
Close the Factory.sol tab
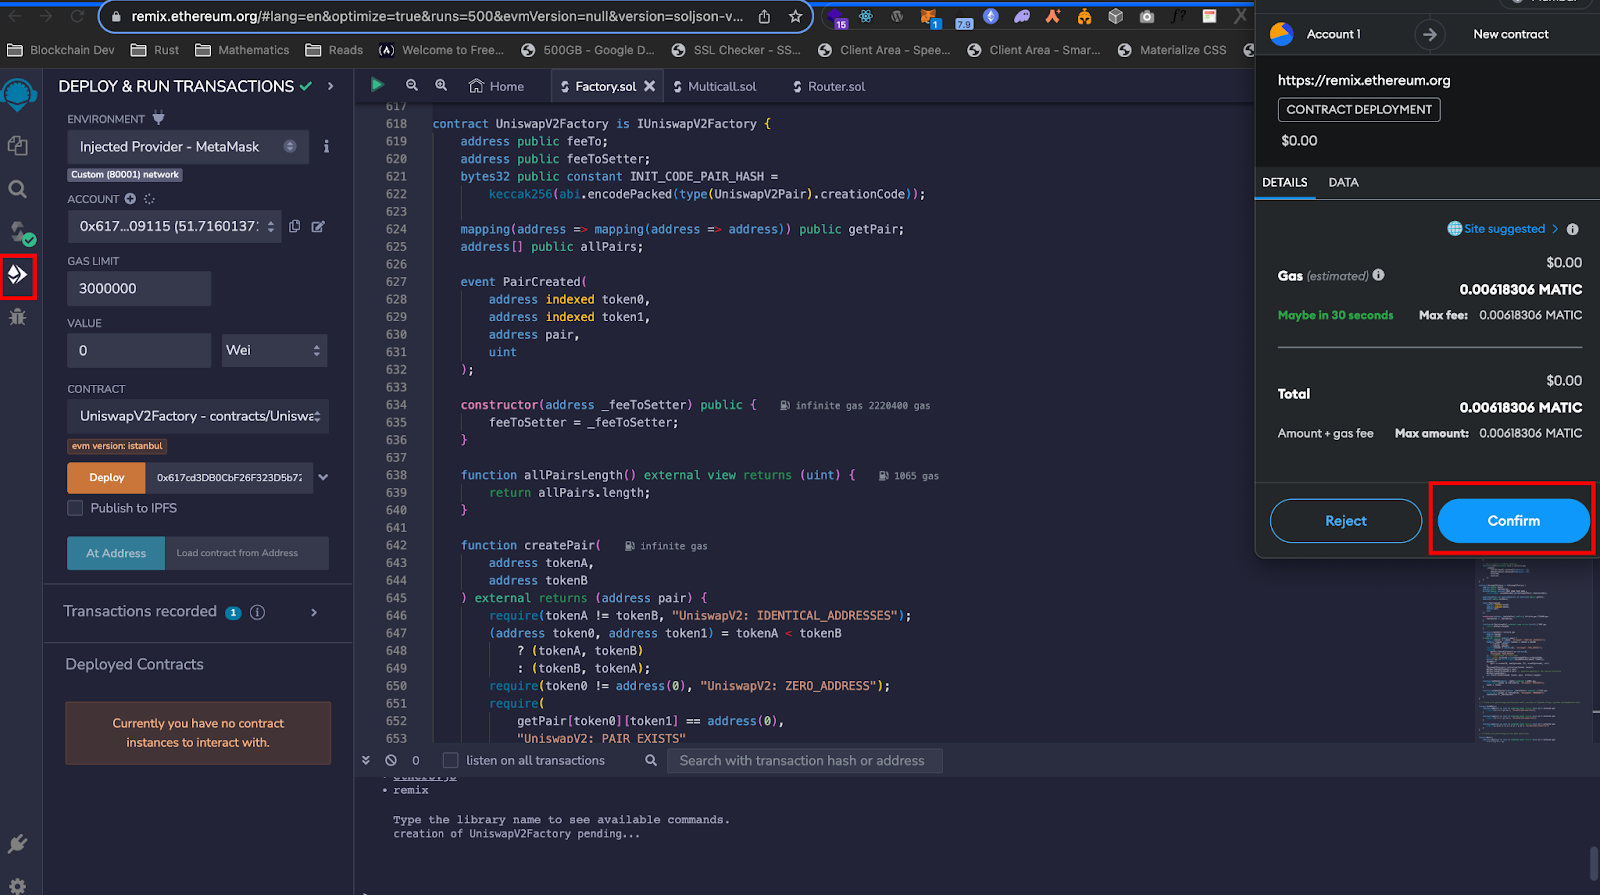[650, 86]
